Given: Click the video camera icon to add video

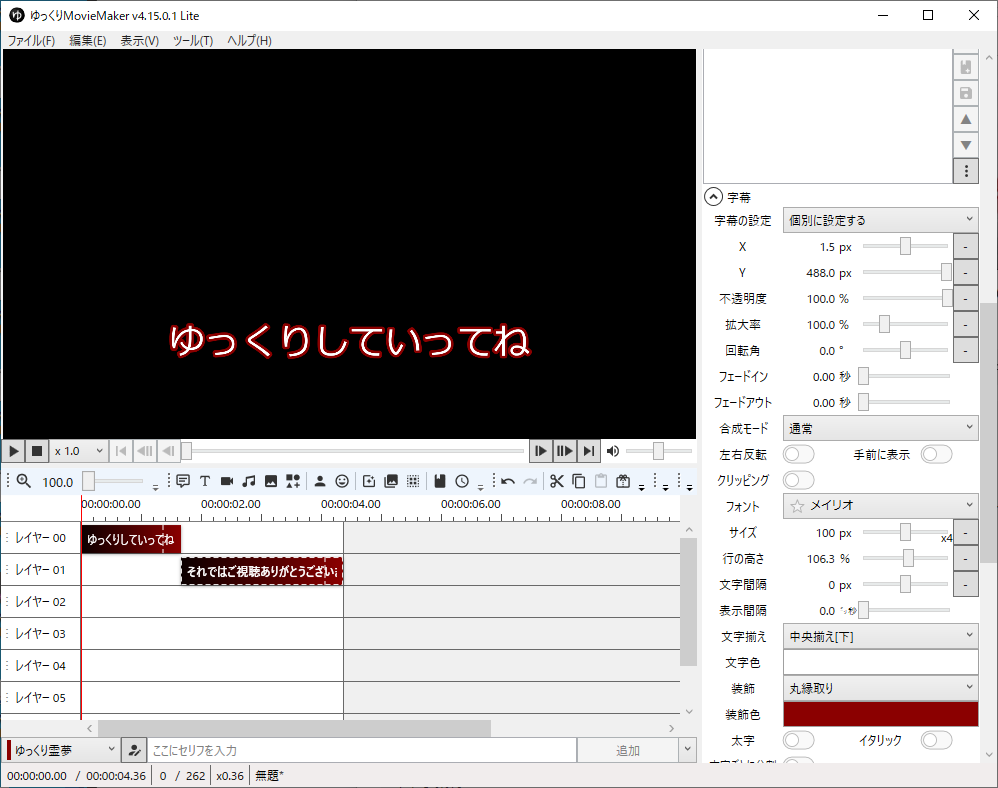Looking at the screenshot, I should click(227, 481).
